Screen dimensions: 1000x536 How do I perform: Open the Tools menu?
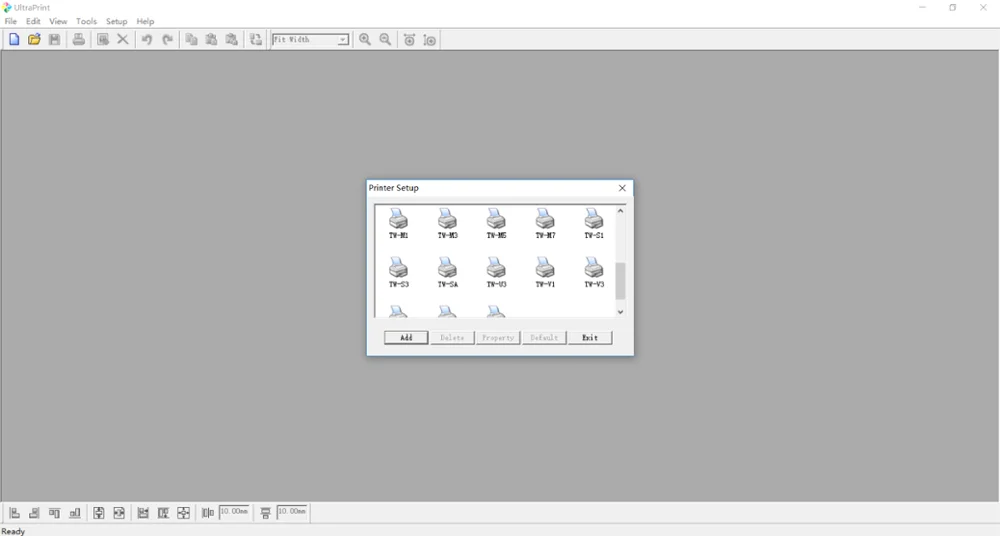click(86, 21)
